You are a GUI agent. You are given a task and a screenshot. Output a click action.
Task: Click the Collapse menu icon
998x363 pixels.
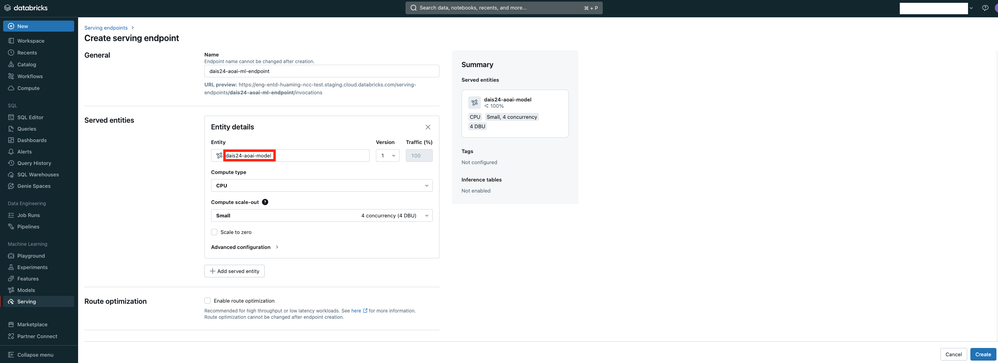11,355
